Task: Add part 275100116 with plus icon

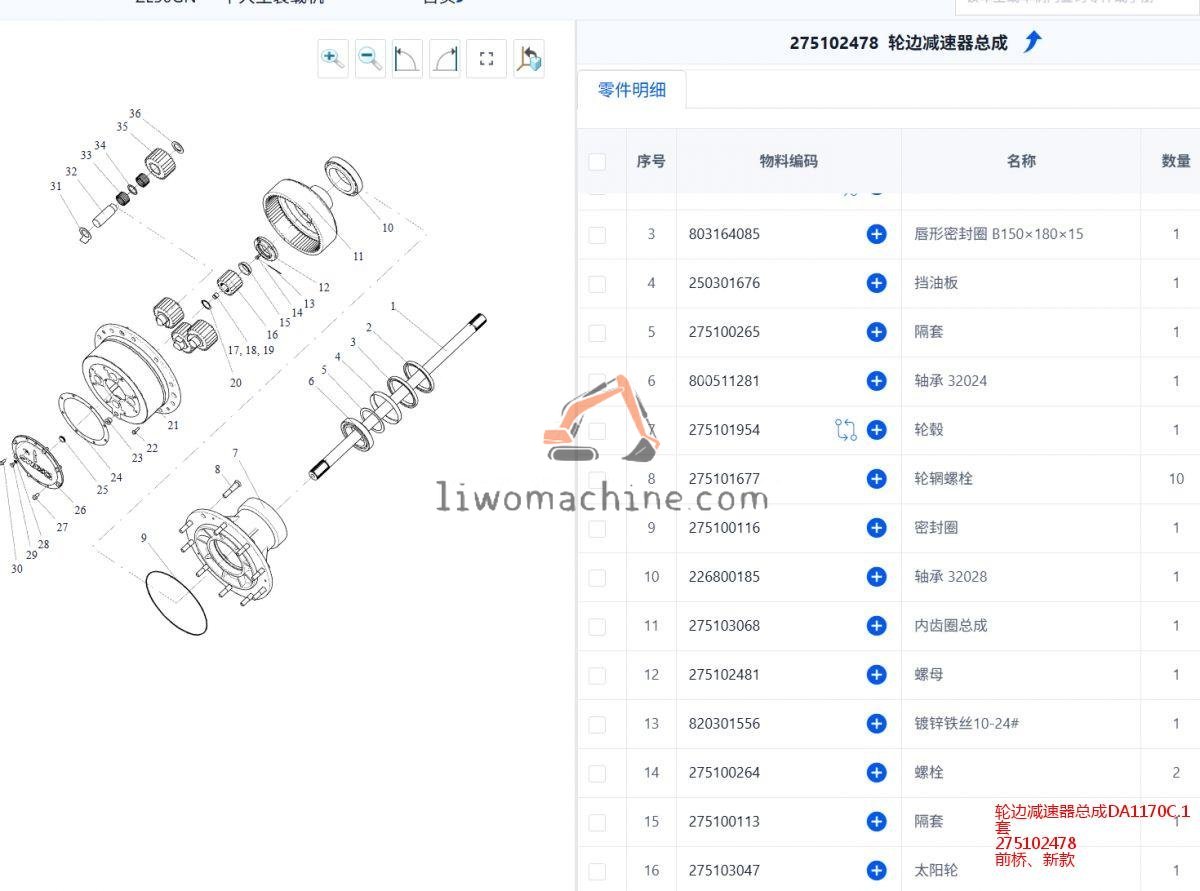Action: tap(877, 527)
